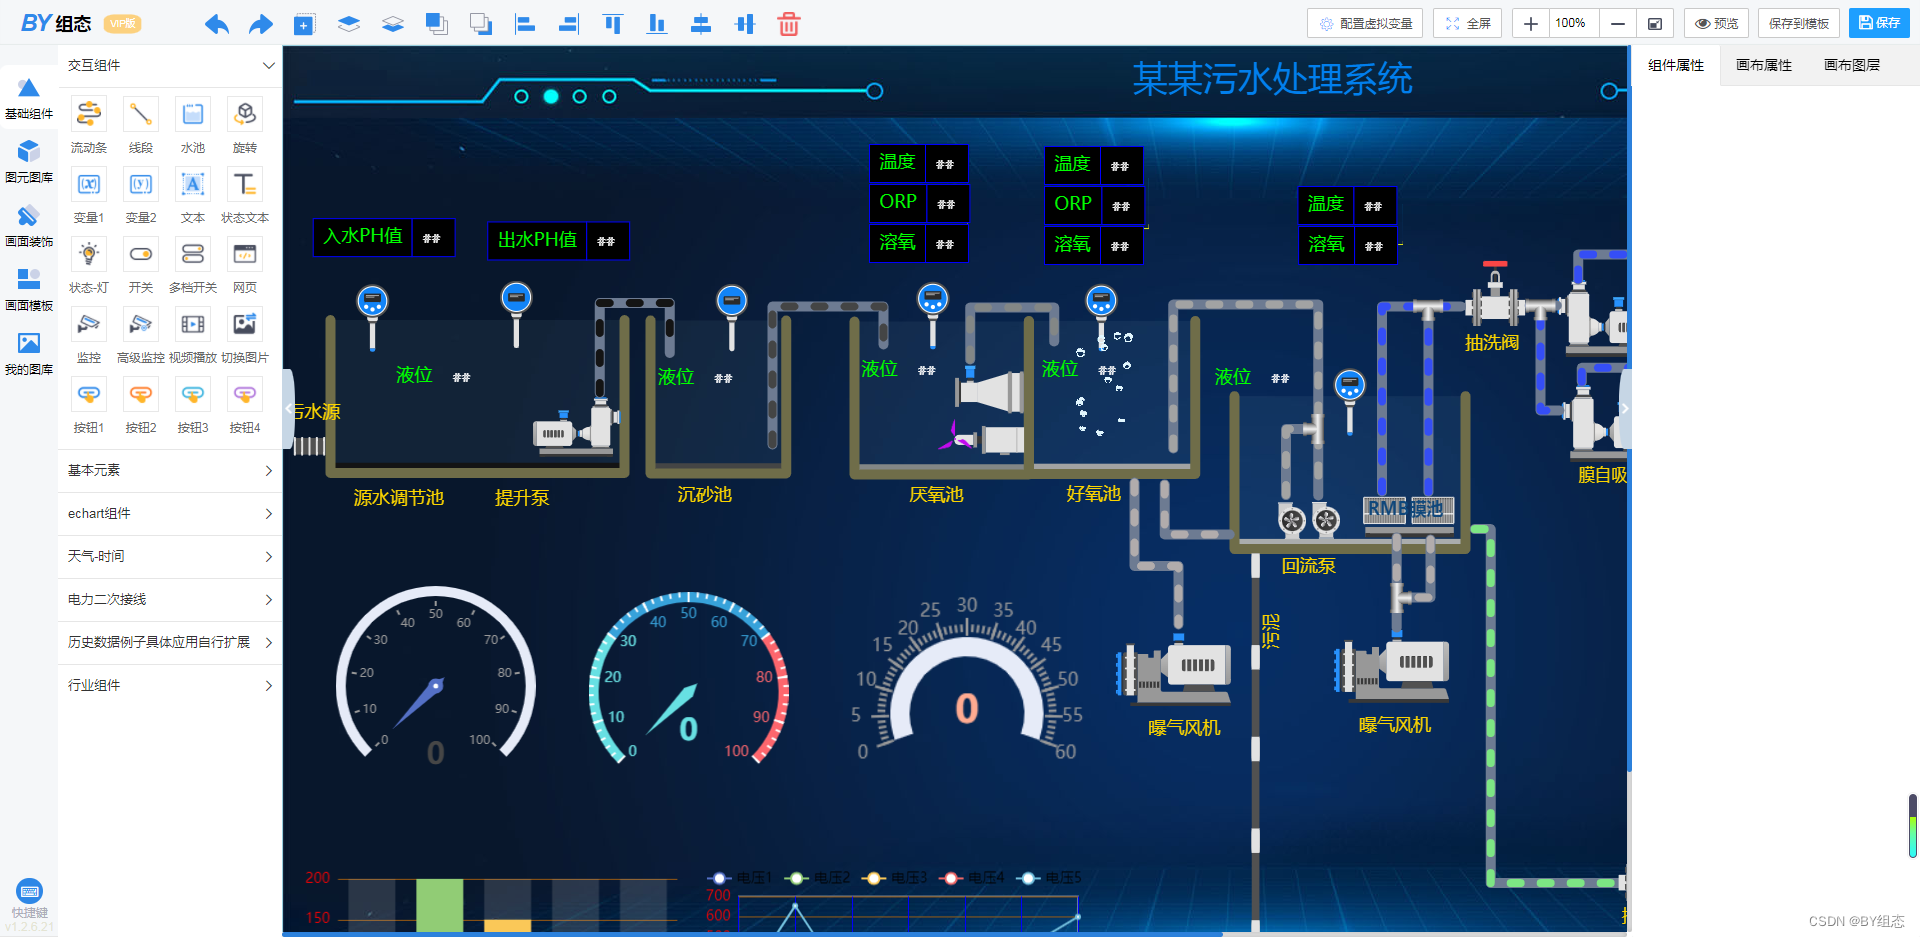Image resolution: width=1920 pixels, height=937 pixels.
Task: Select the 开关 switch component
Action: tap(141, 254)
